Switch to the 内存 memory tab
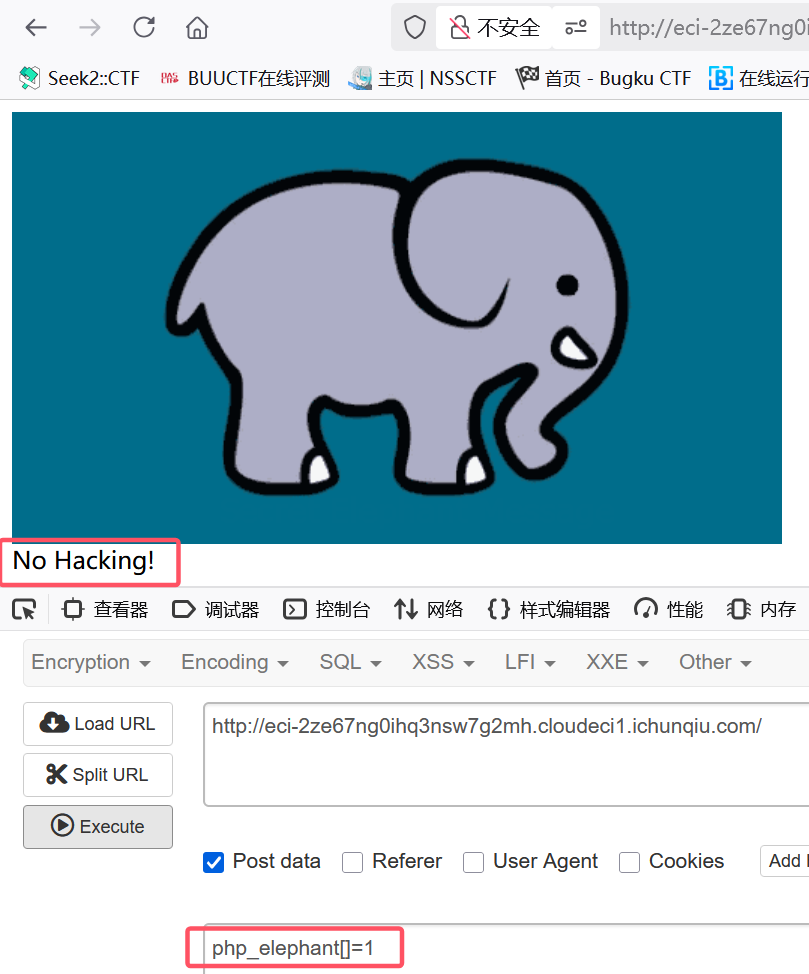Screen dimensions: 809x974 point(762,609)
